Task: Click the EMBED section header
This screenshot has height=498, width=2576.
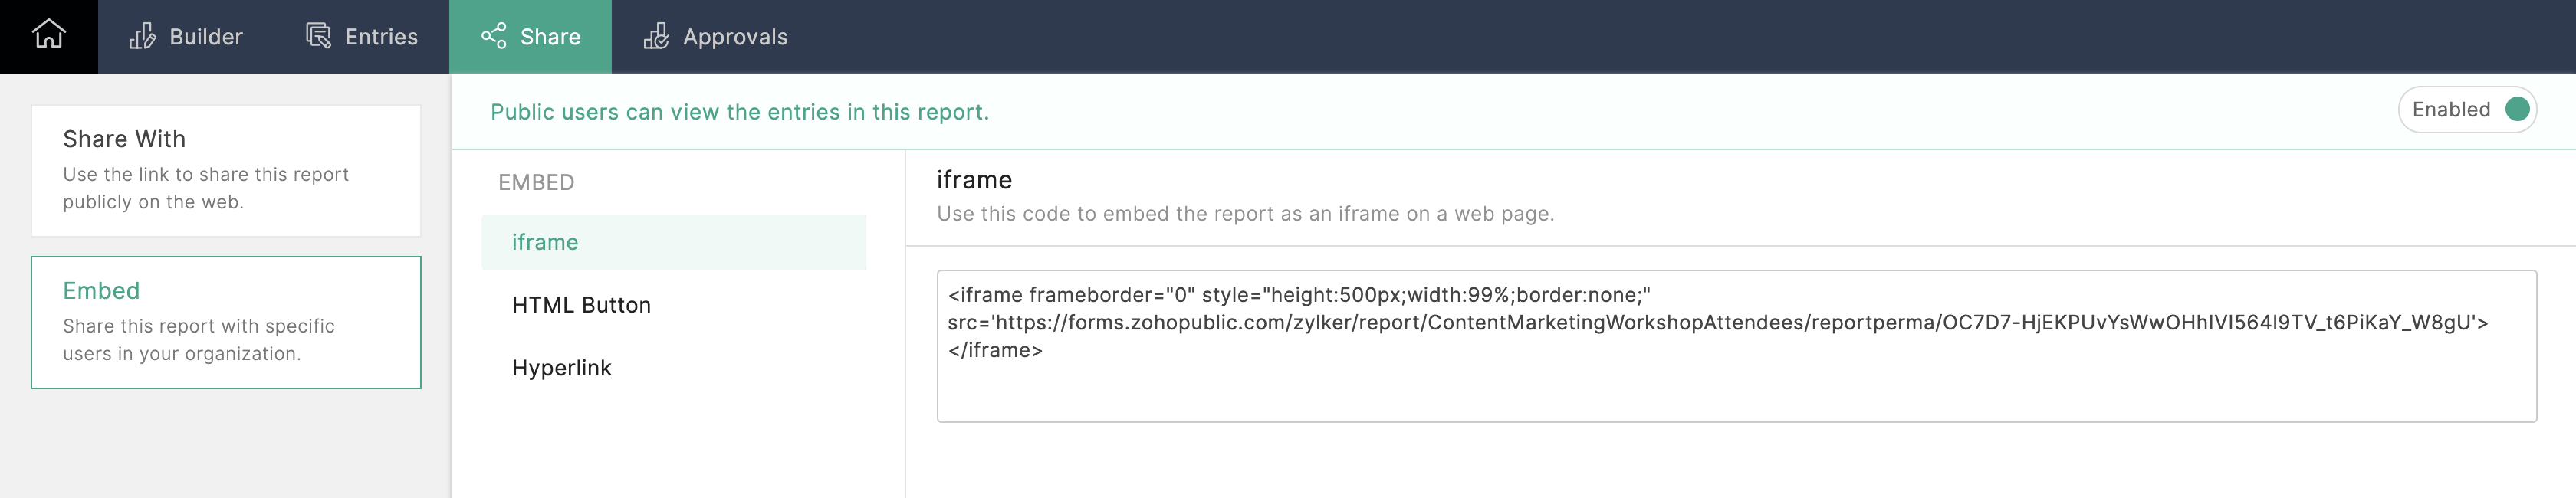Action: coord(536,182)
